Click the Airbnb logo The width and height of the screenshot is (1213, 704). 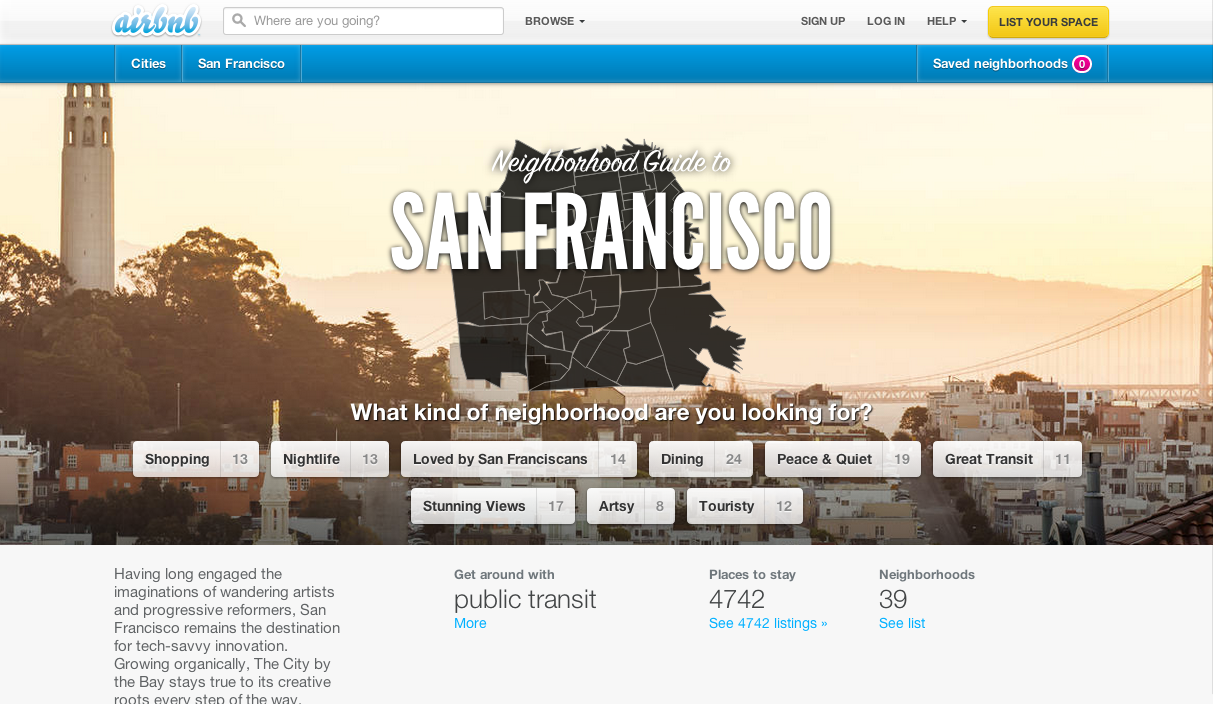point(156,21)
